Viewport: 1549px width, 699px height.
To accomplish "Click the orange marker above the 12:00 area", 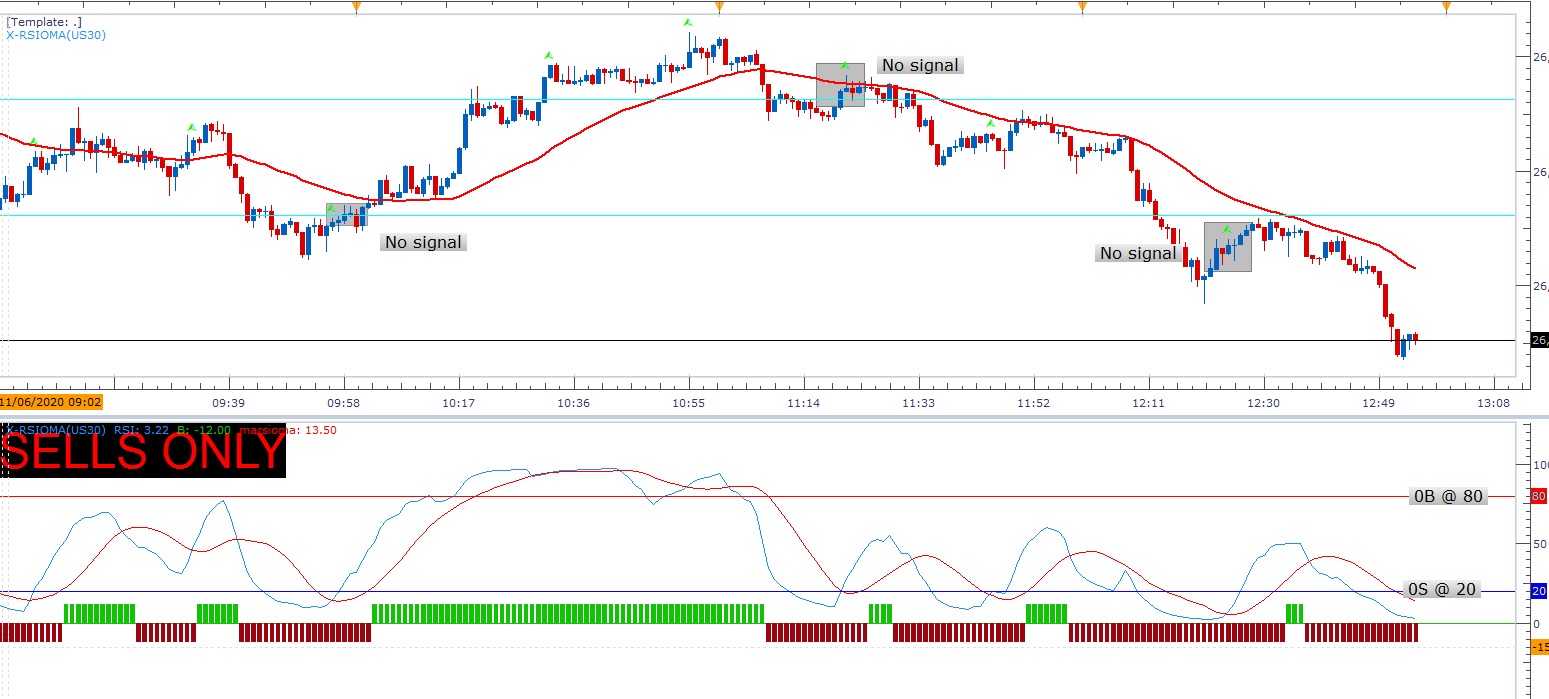I will 1082,8.
